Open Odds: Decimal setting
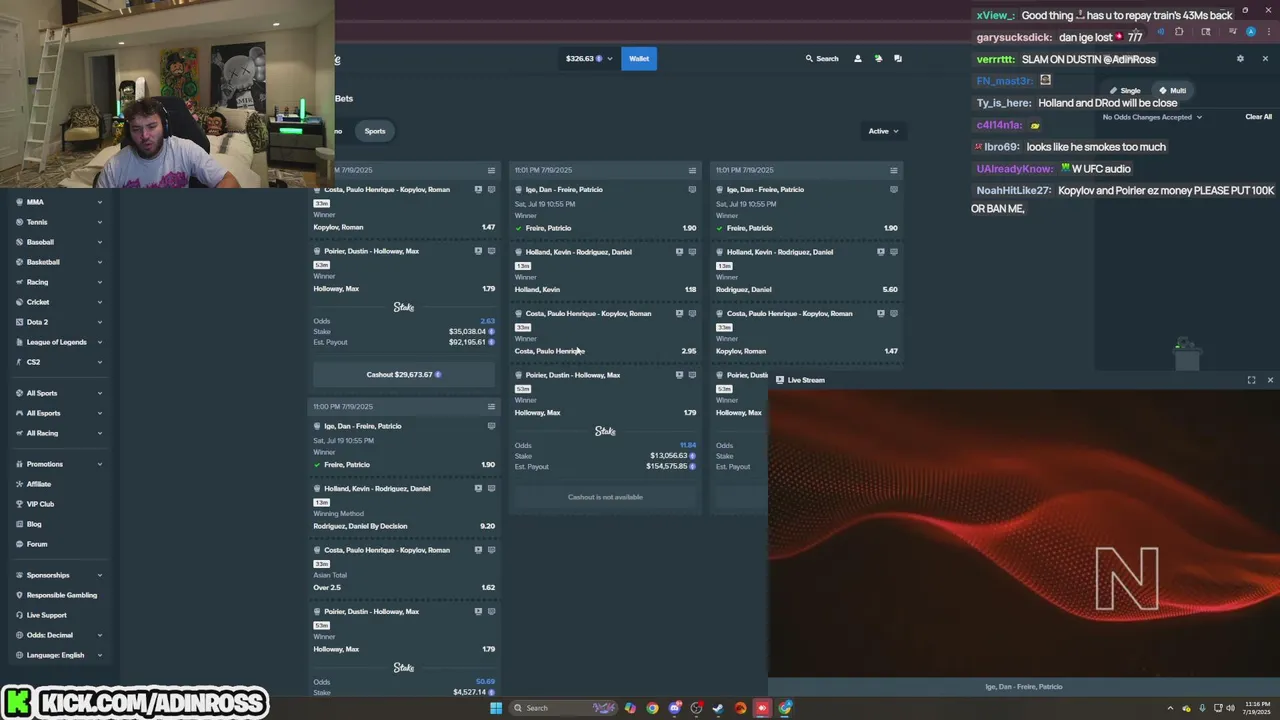Screen dimensions: 1280x720 (x=59, y=635)
